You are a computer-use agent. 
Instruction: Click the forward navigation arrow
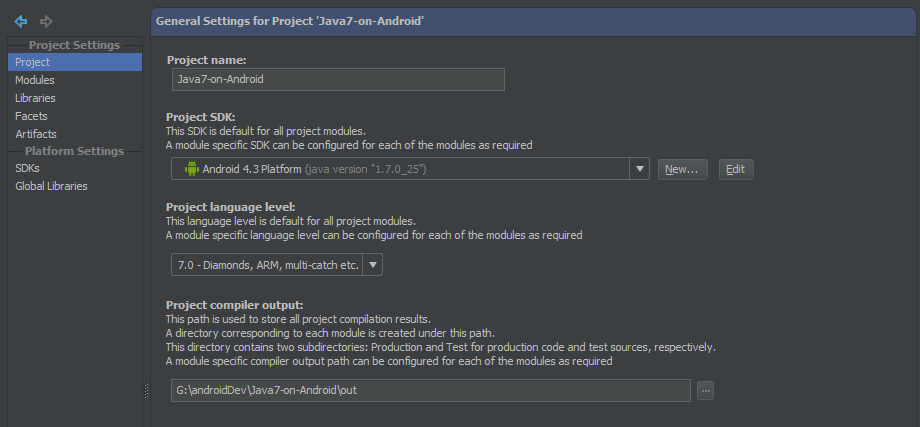(x=46, y=22)
